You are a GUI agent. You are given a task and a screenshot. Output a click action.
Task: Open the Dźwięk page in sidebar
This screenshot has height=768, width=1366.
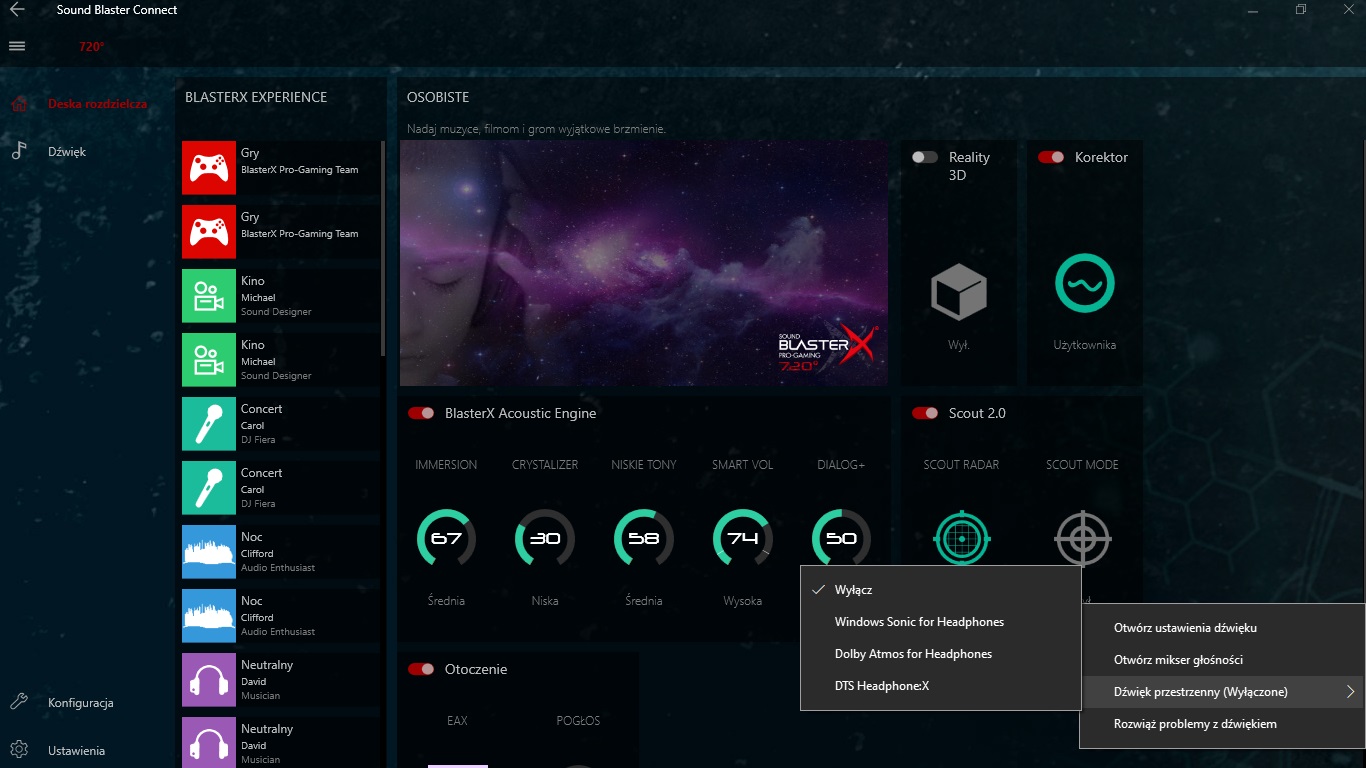[67, 152]
